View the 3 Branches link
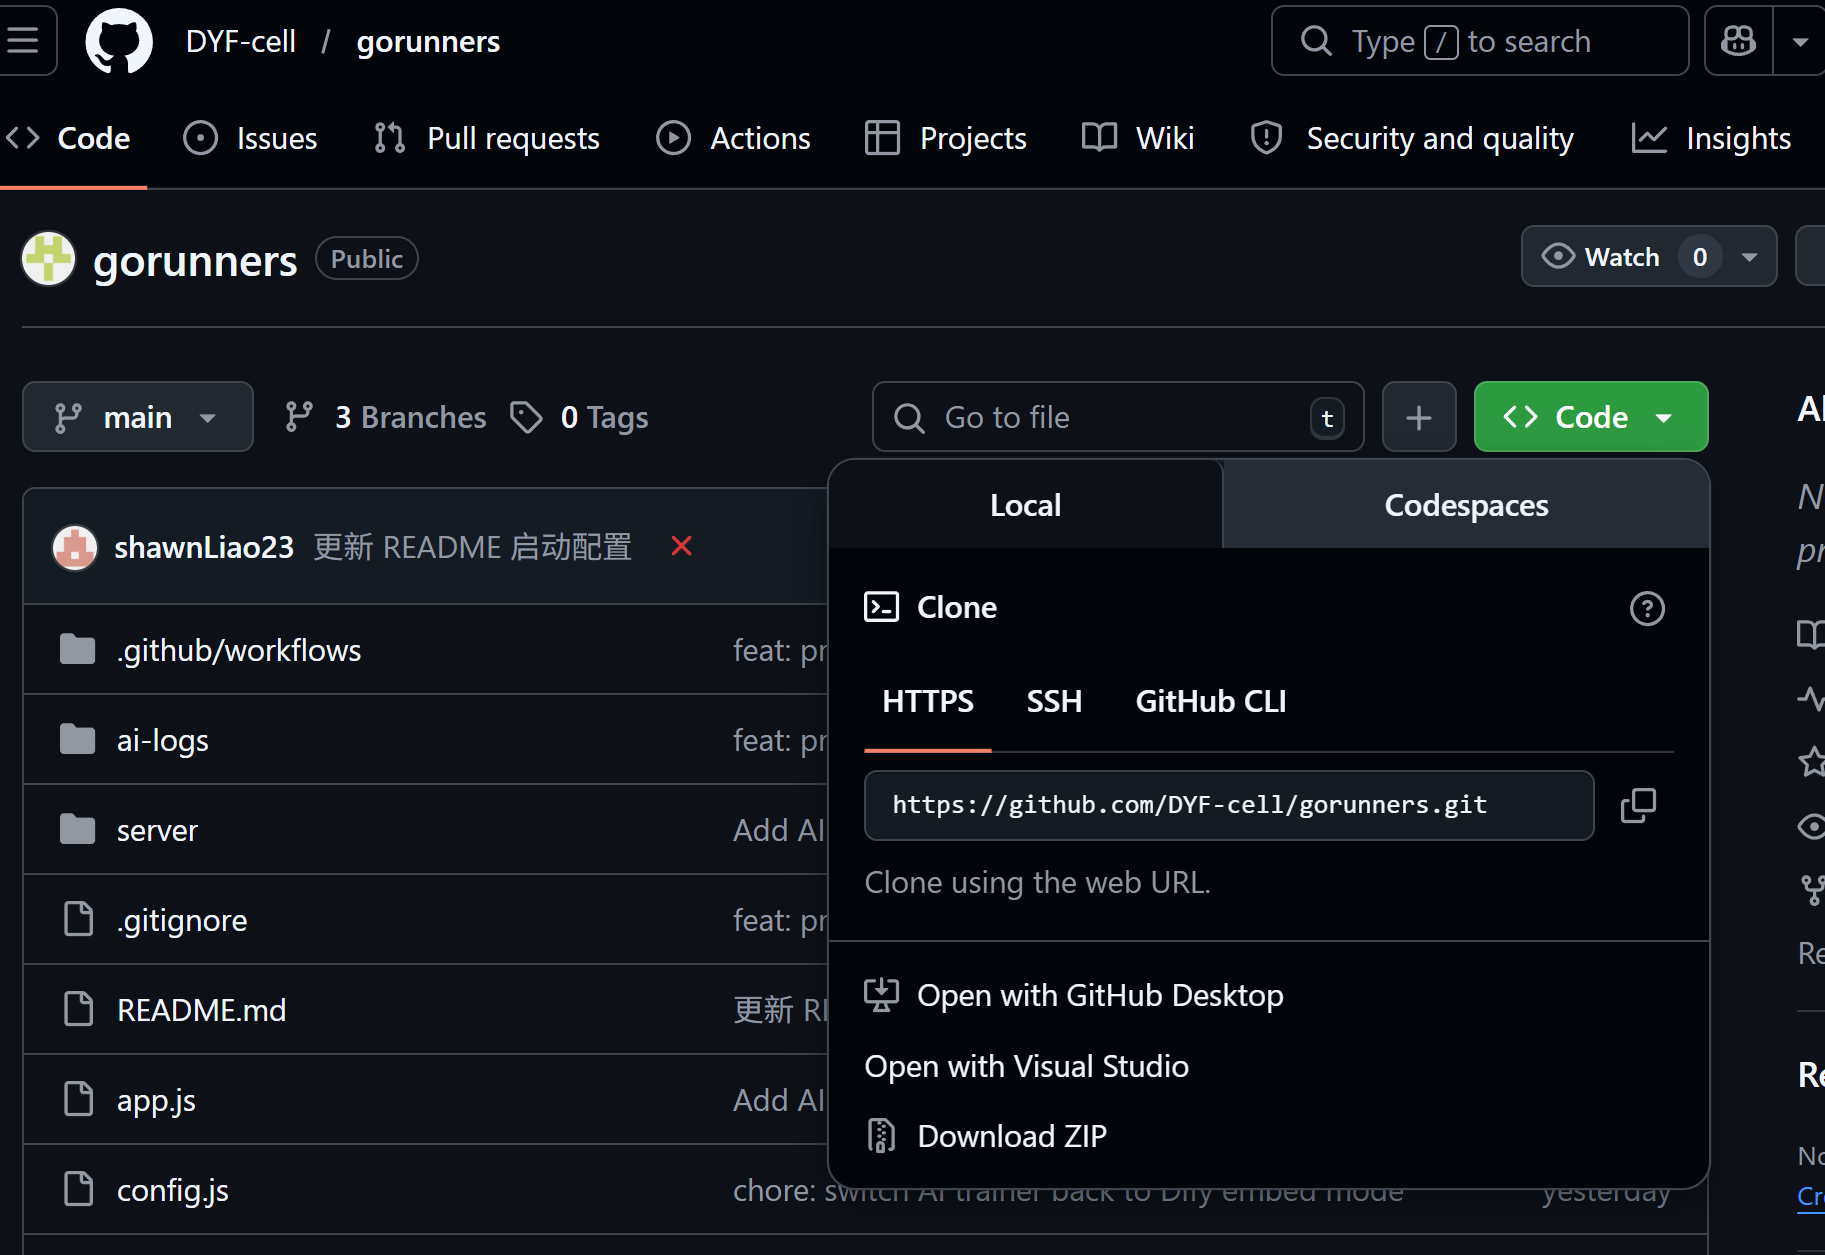This screenshot has width=1825, height=1255. (385, 417)
